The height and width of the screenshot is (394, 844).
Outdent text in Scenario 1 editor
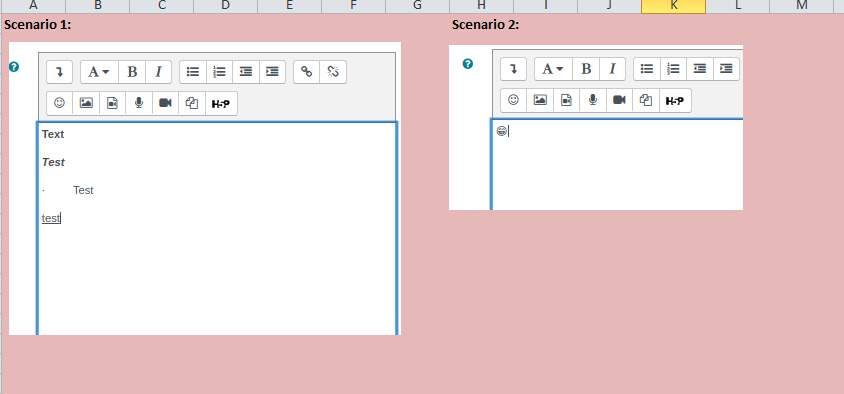pyautogui.click(x=245, y=72)
